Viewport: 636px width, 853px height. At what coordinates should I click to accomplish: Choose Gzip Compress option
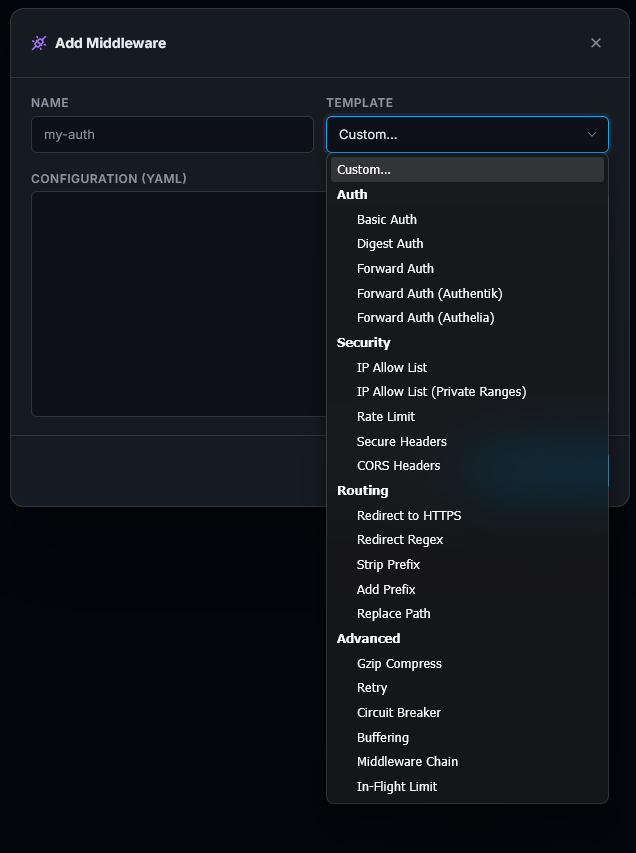399,663
